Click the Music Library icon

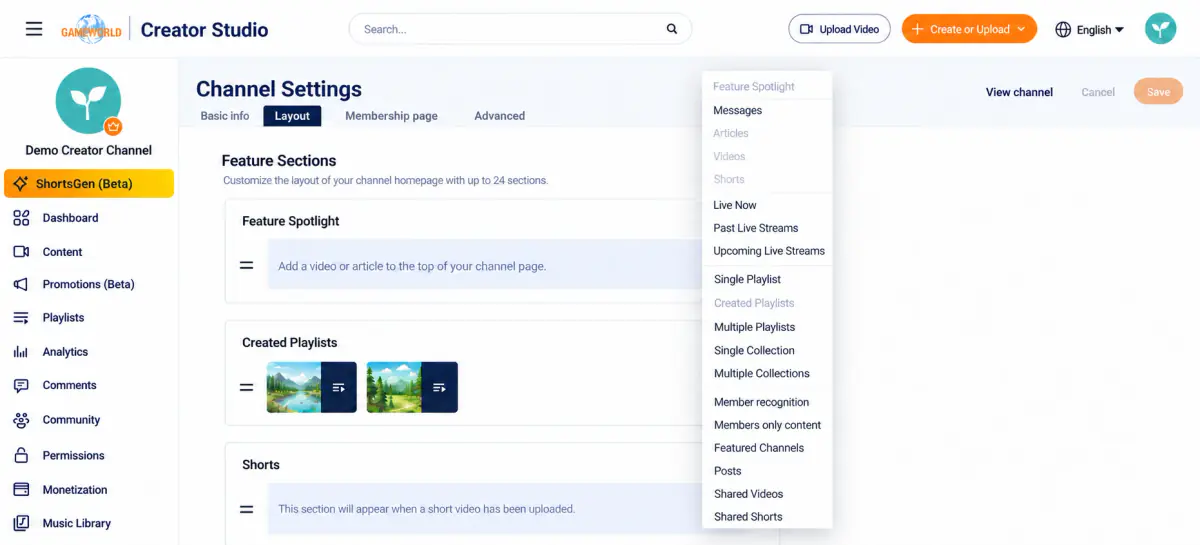21,523
